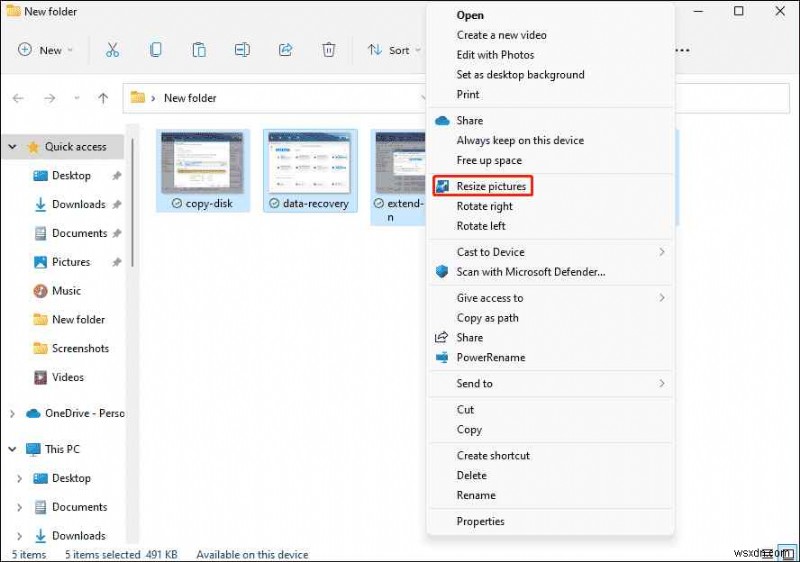
Task: Select the copy-disk image thumbnail
Action: click(203, 162)
